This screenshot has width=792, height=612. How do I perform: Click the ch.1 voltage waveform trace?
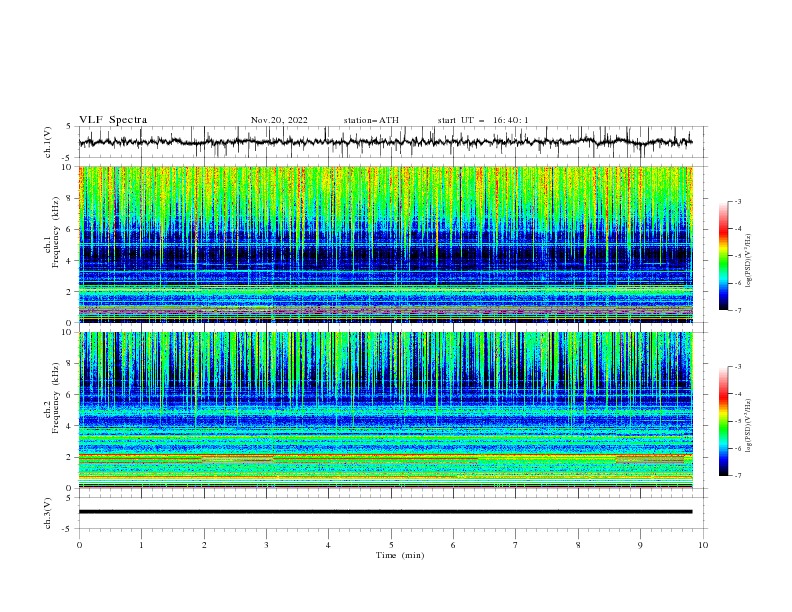pyautogui.click(x=385, y=142)
